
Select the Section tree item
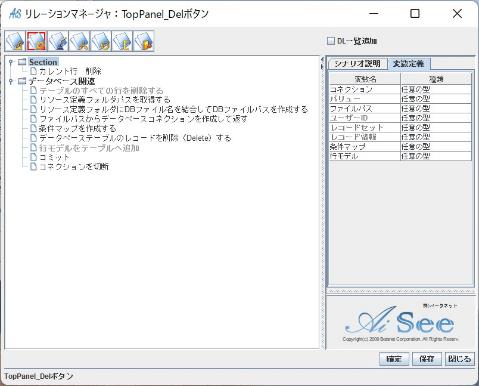click(43, 62)
